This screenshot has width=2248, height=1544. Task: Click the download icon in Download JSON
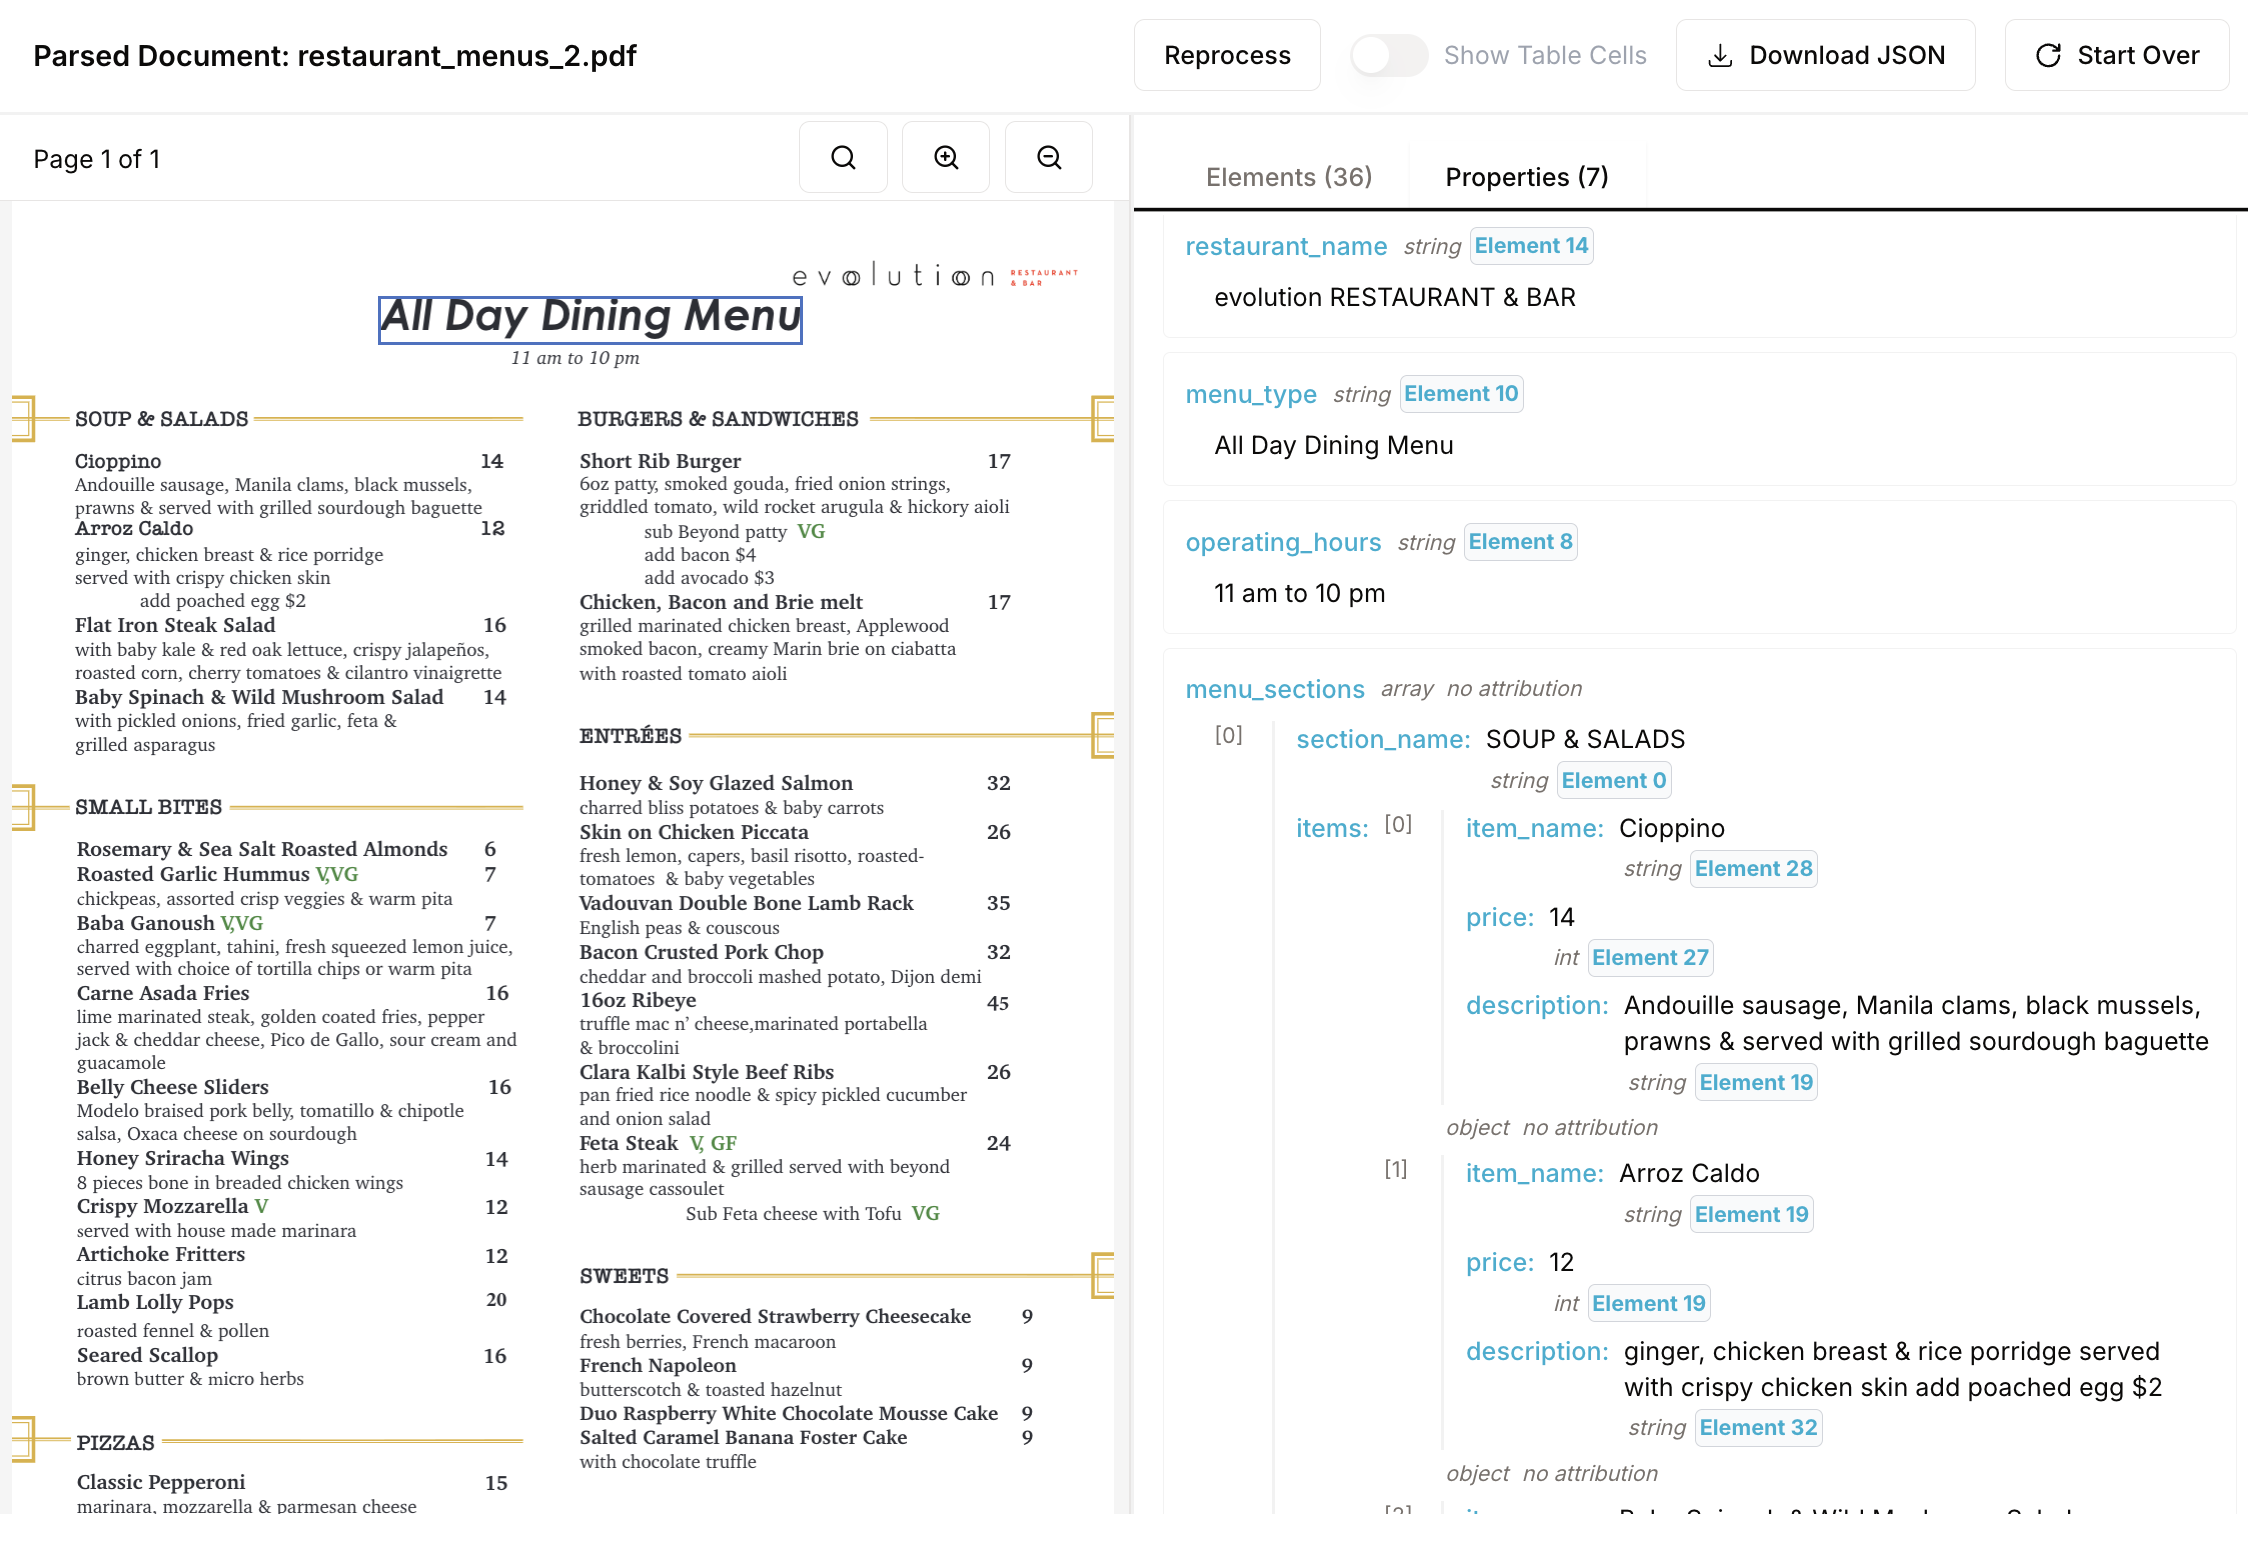pos(1720,55)
